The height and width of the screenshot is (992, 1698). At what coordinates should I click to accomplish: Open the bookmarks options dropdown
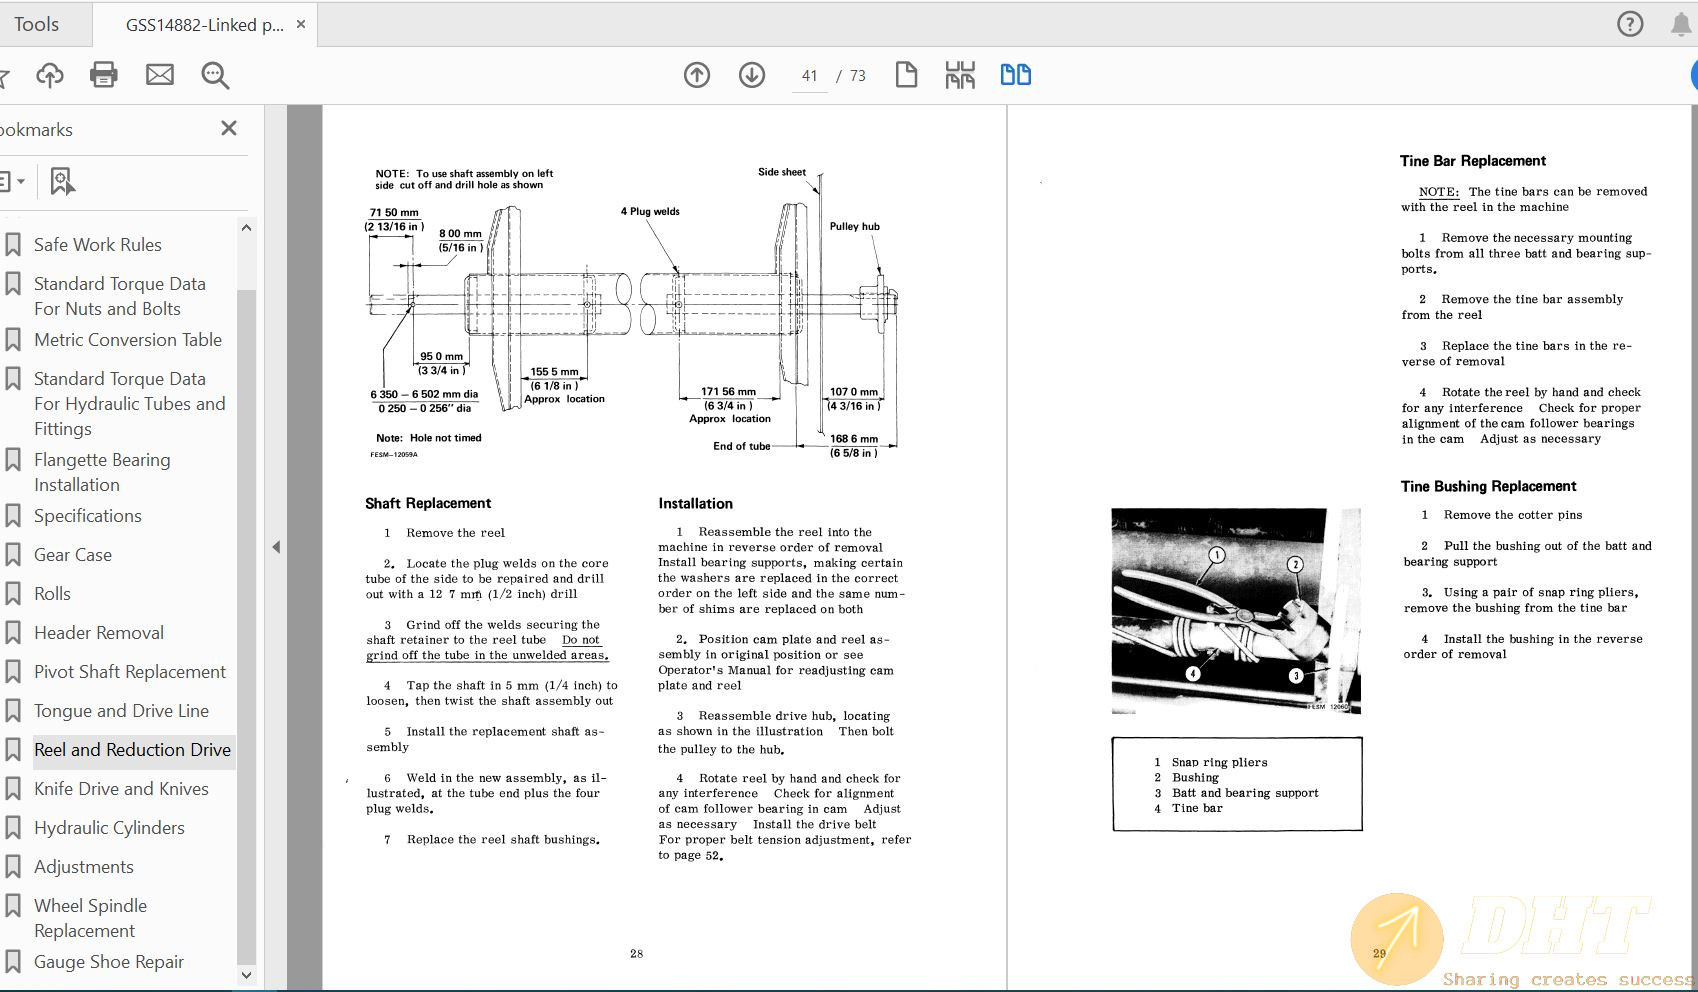point(12,181)
